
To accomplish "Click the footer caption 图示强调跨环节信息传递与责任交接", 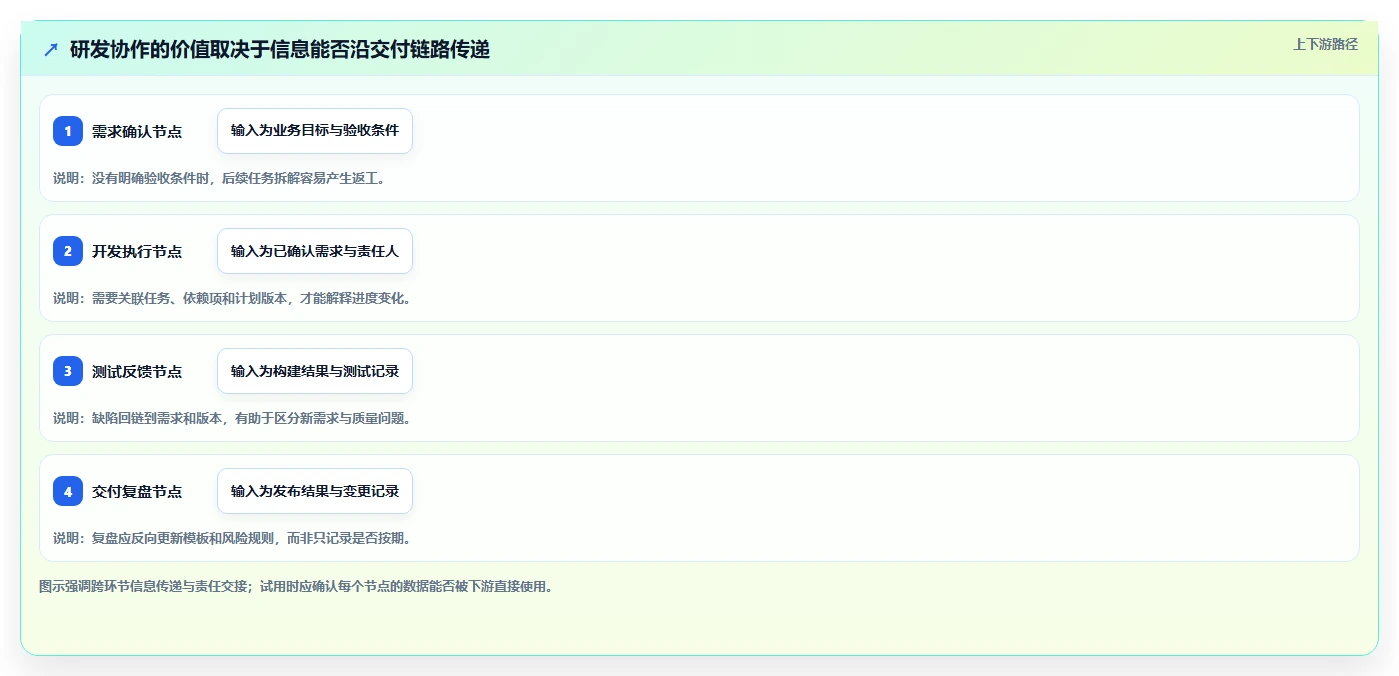I will 296,586.
